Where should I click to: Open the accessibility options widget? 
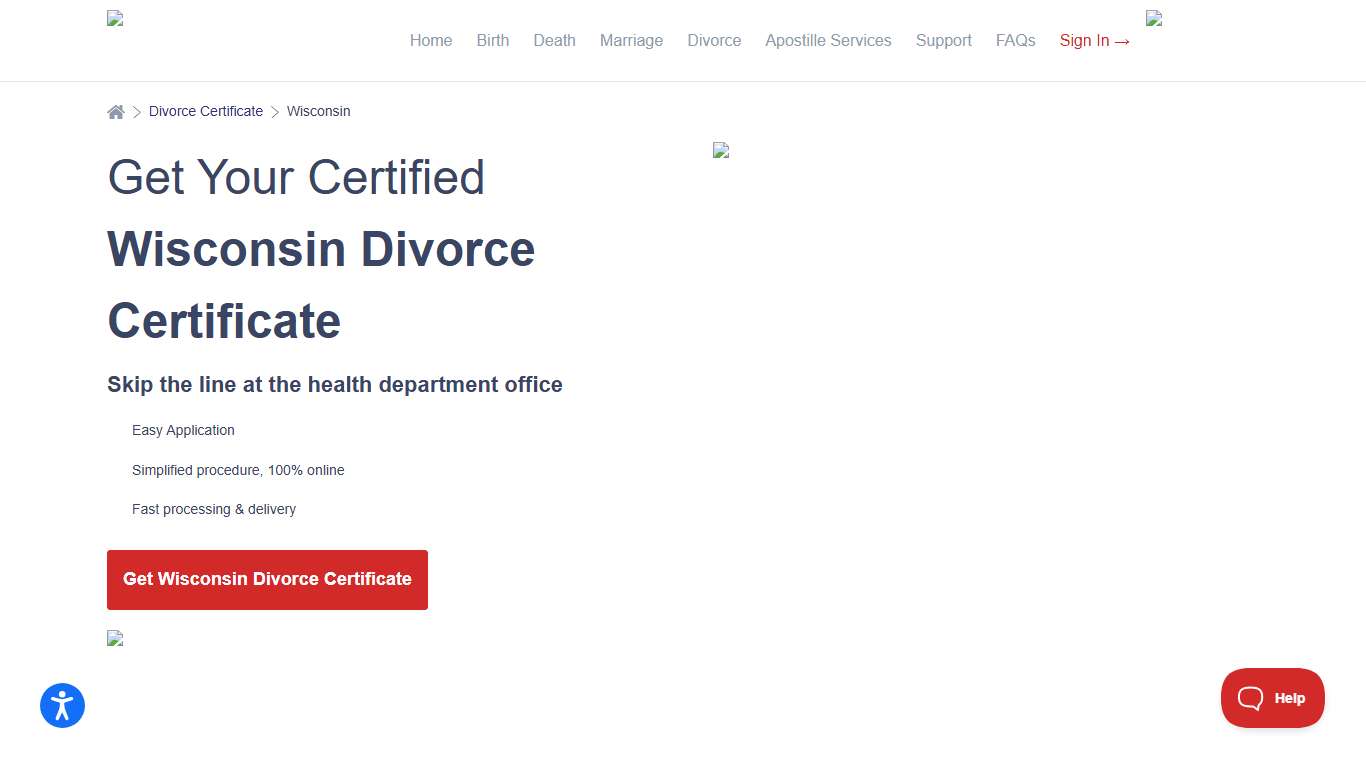(62, 705)
